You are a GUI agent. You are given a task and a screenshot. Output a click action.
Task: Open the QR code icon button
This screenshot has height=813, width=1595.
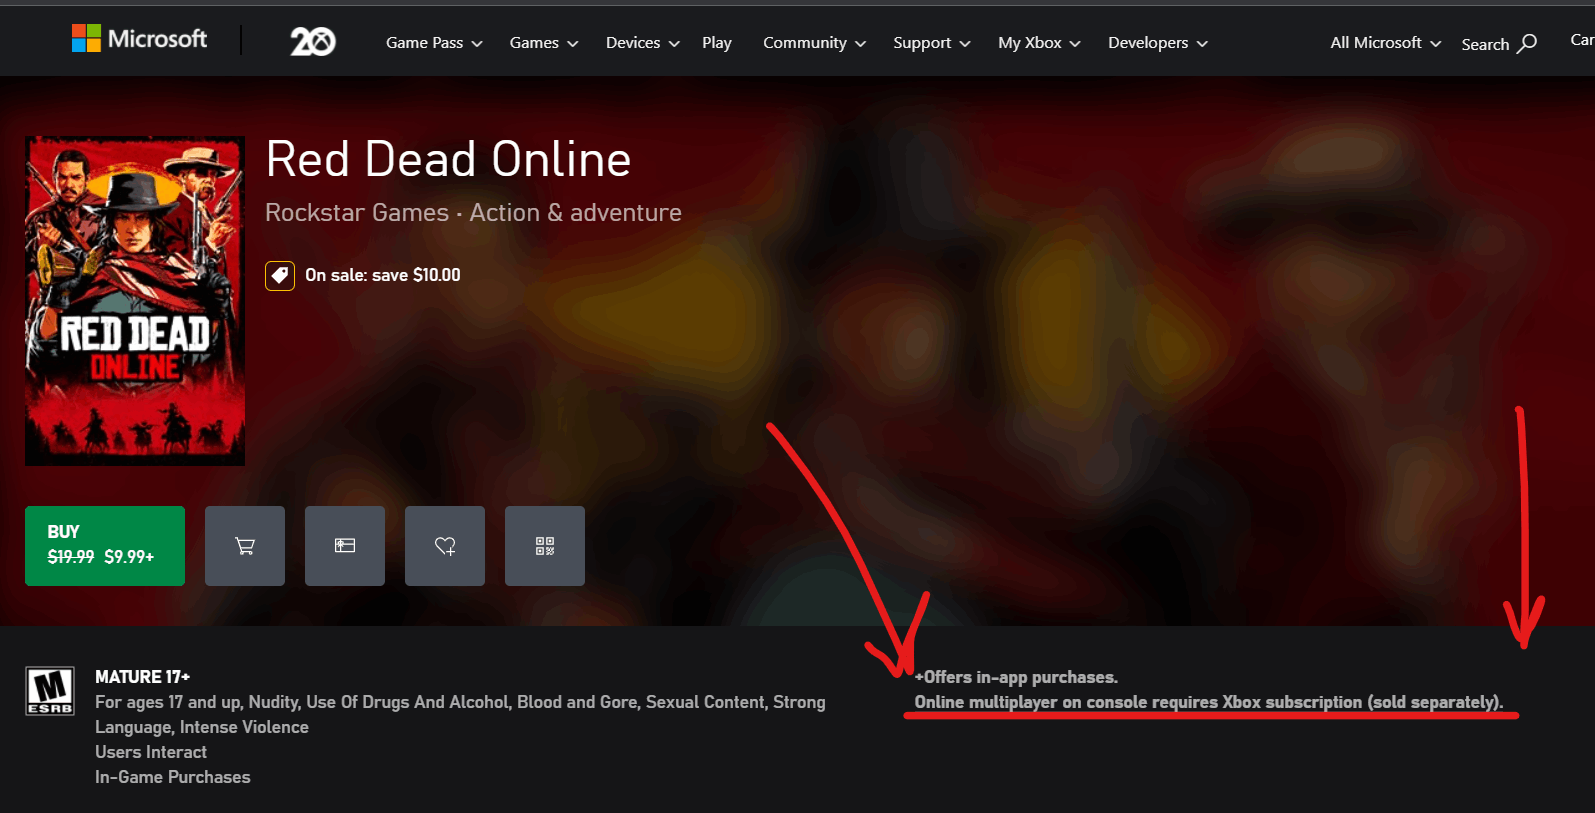pos(545,546)
